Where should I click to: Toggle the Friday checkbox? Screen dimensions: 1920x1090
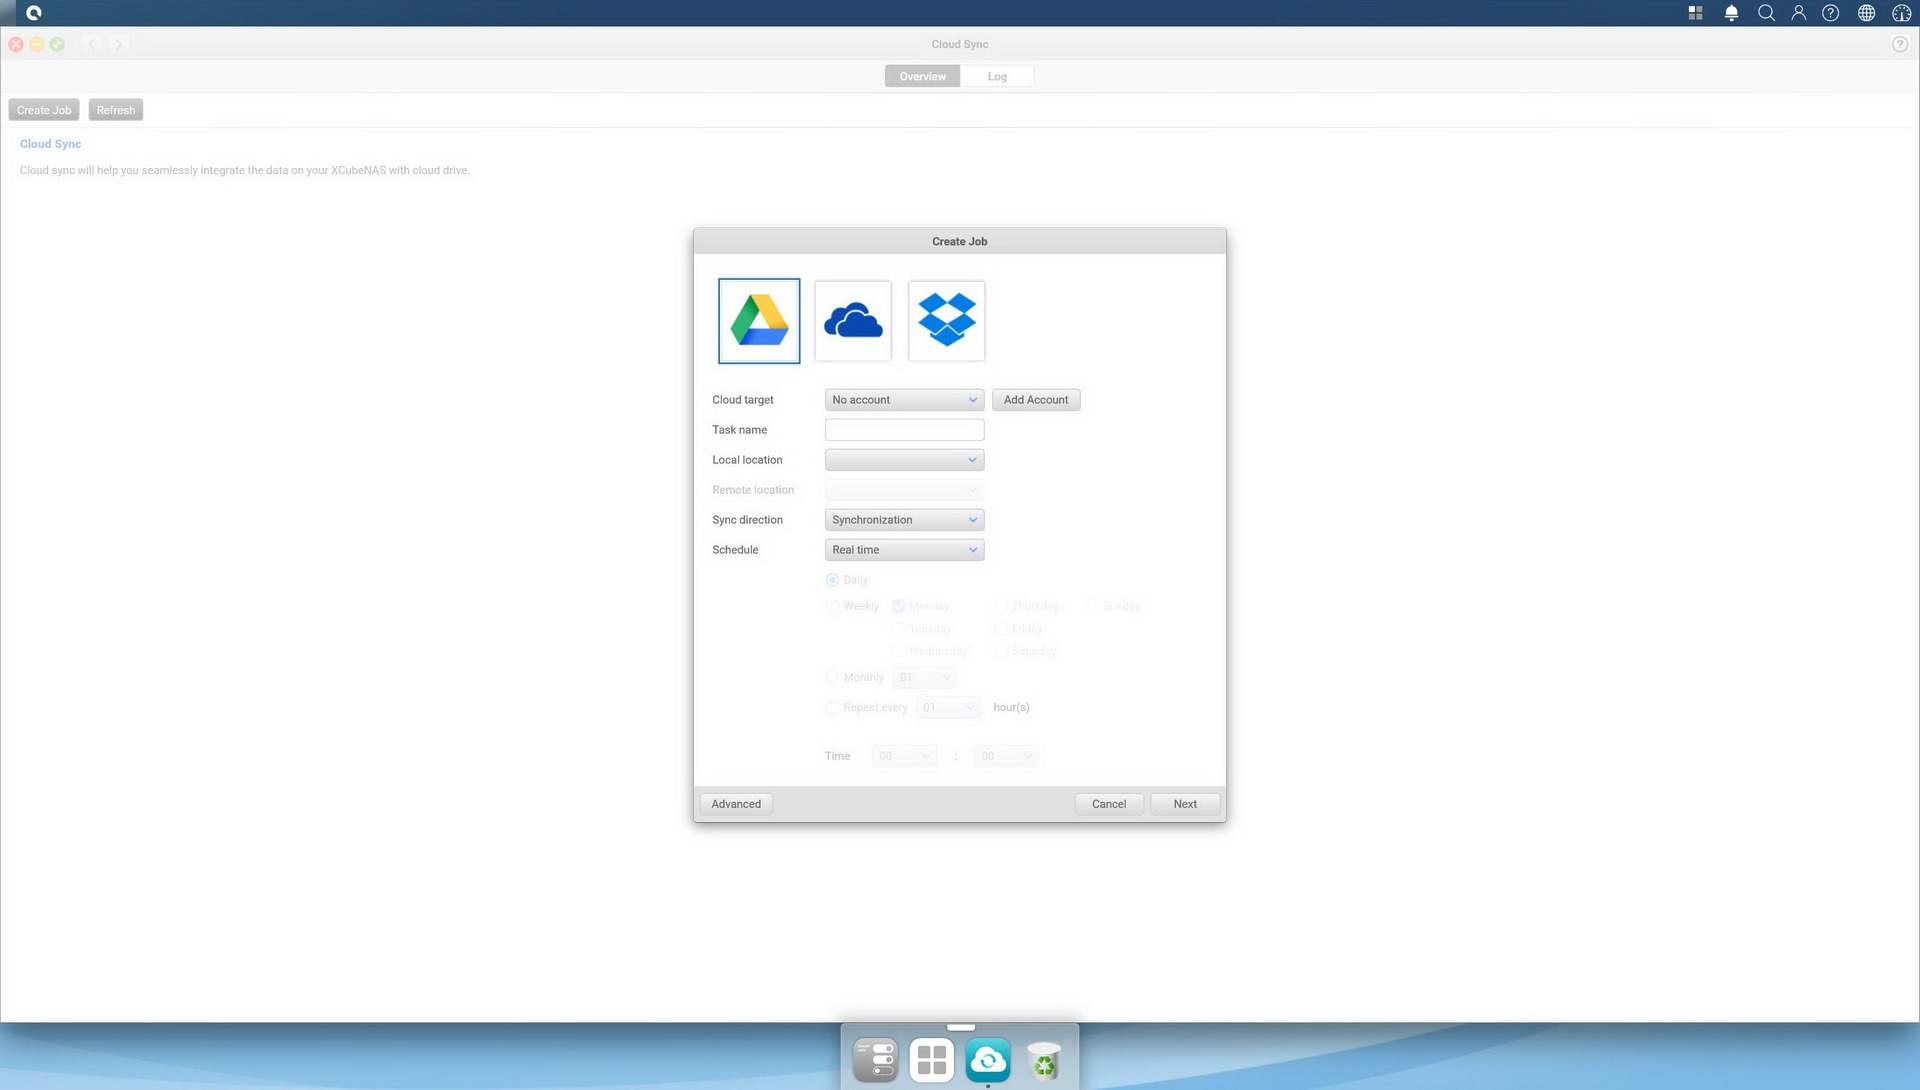tap(1000, 629)
